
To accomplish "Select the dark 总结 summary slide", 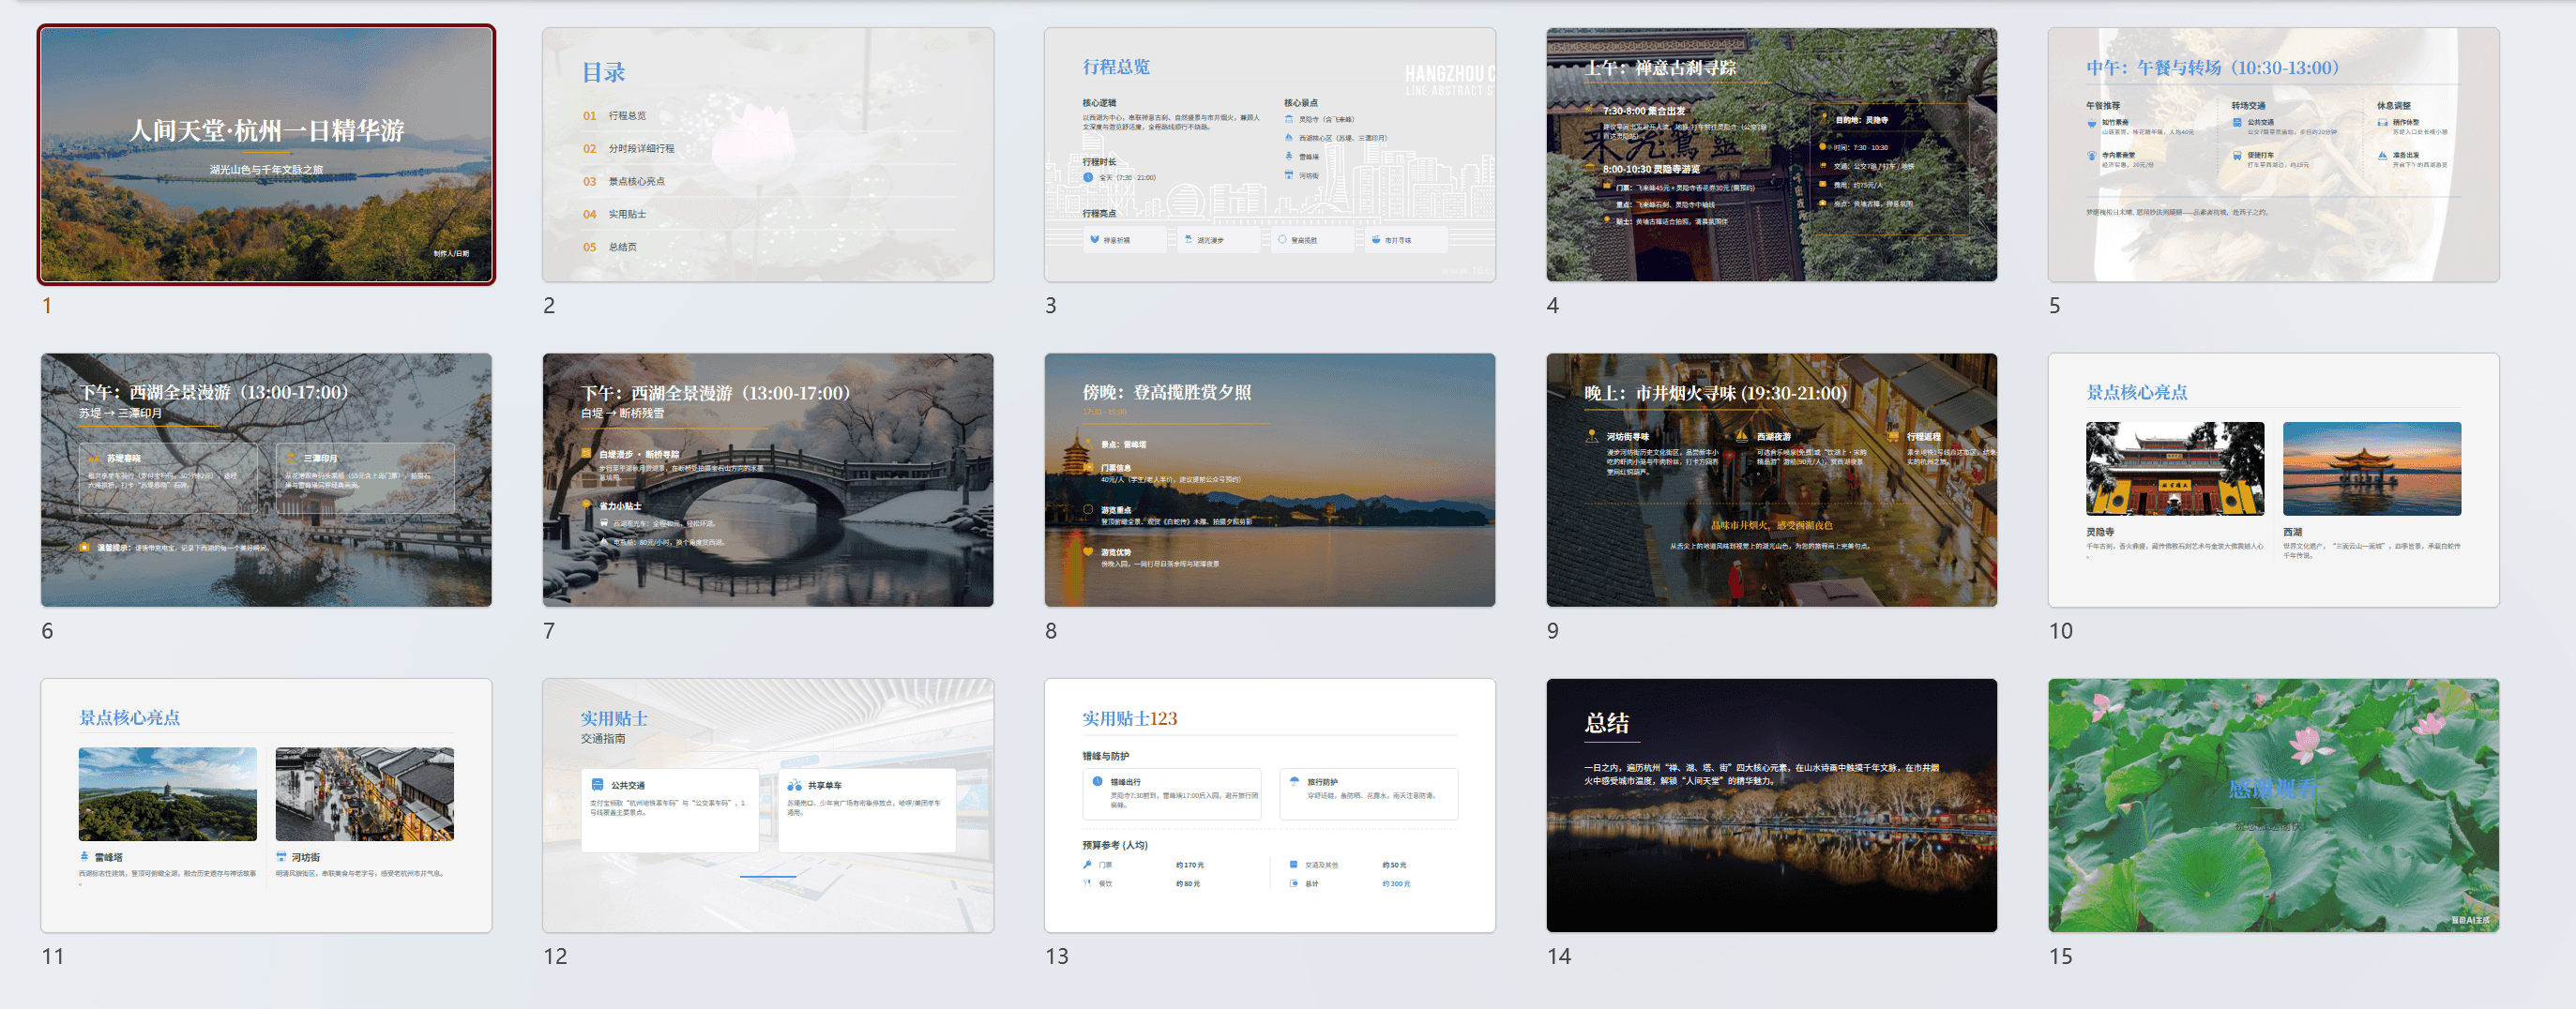I will [1771, 806].
